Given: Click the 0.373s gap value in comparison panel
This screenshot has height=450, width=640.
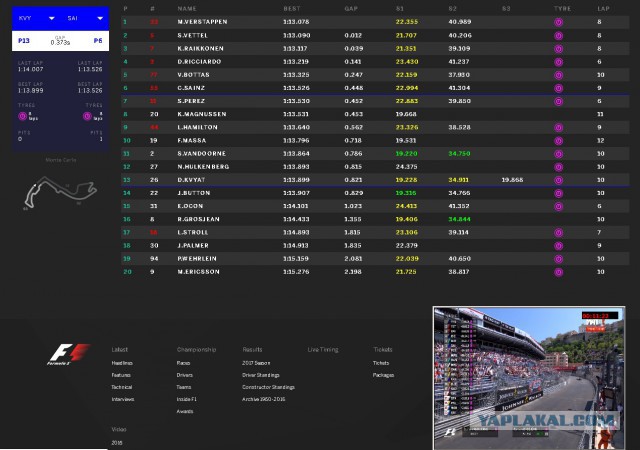Looking at the screenshot, I should click(60, 42).
